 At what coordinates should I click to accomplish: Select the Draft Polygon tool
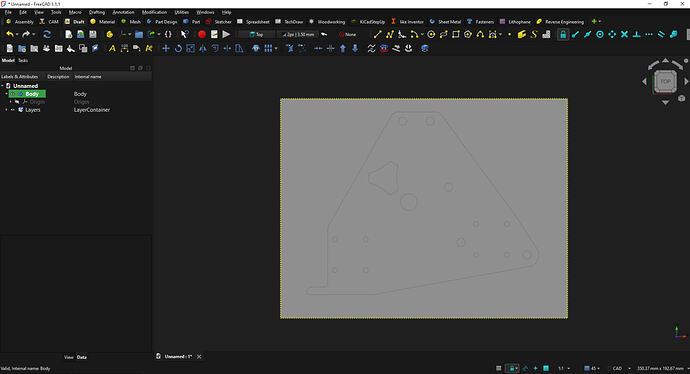click(x=468, y=34)
